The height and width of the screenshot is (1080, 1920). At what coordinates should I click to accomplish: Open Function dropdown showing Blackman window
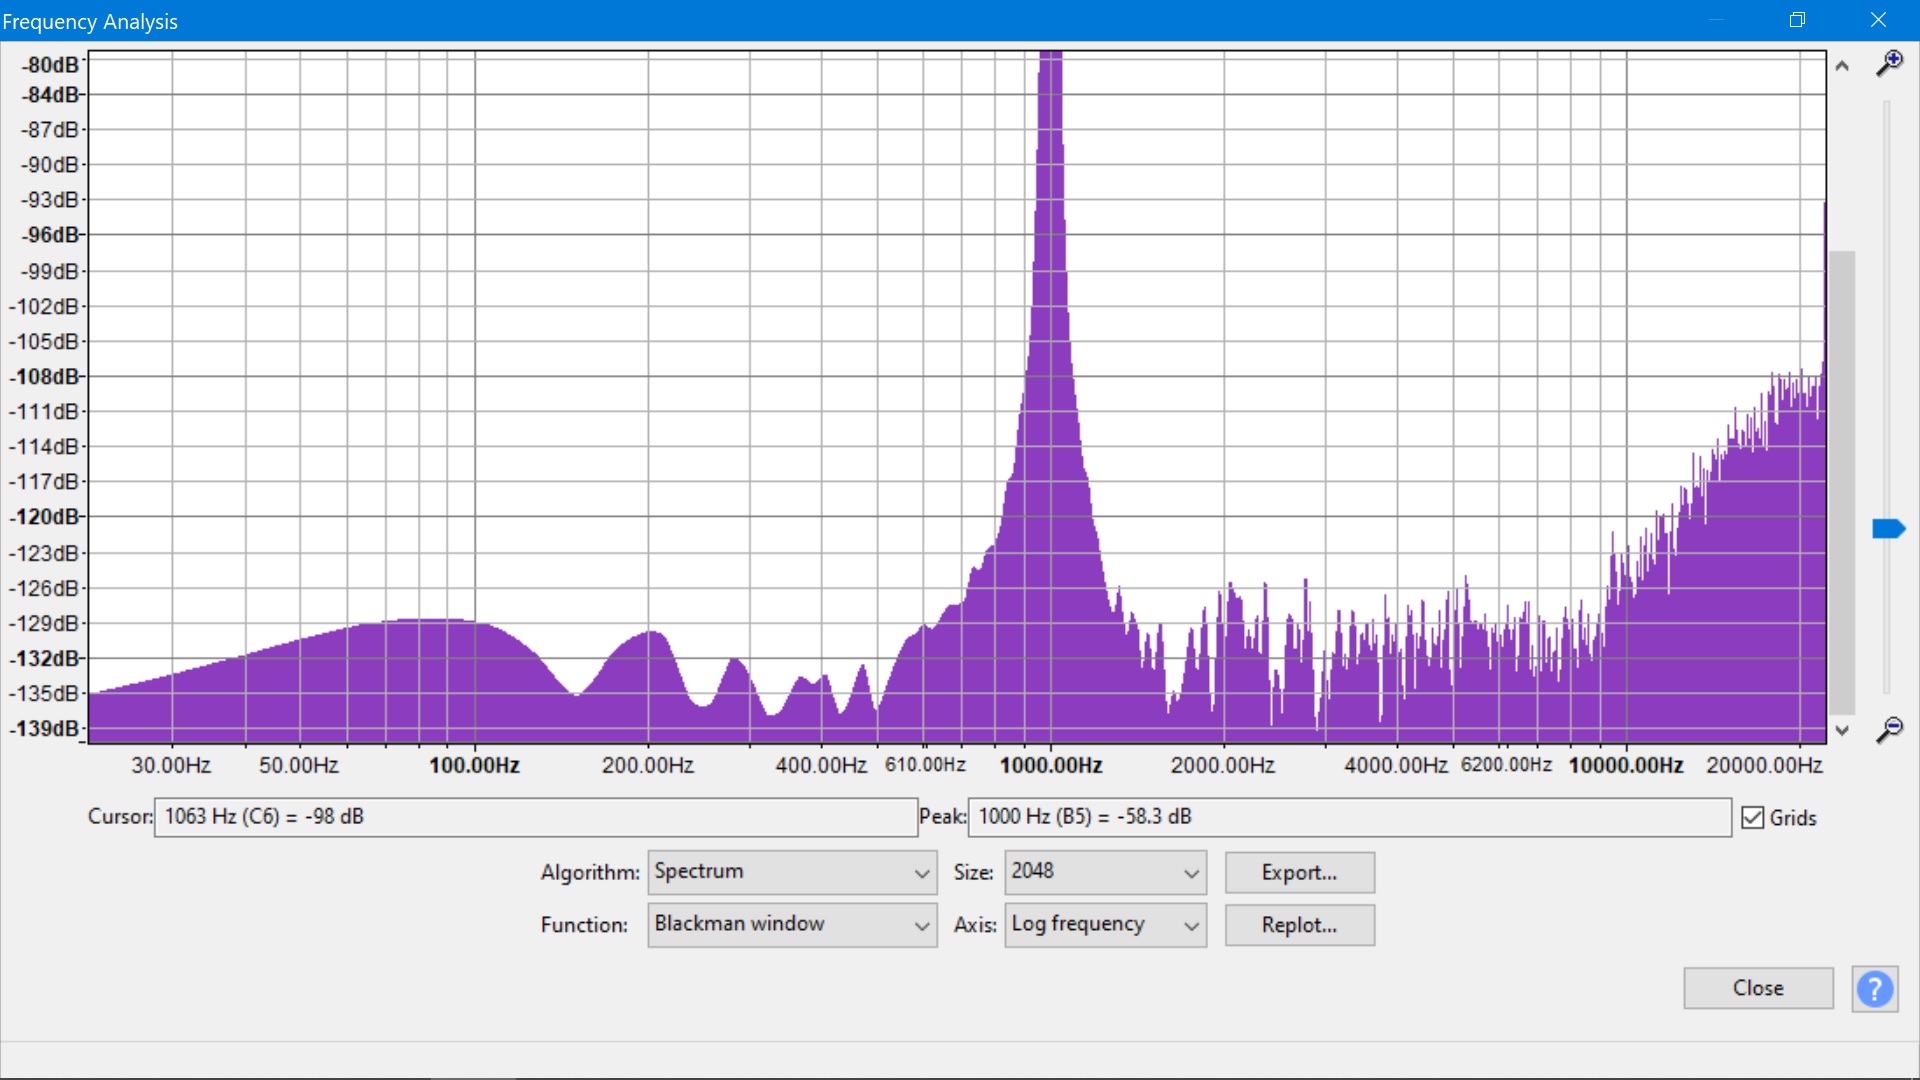792,925
